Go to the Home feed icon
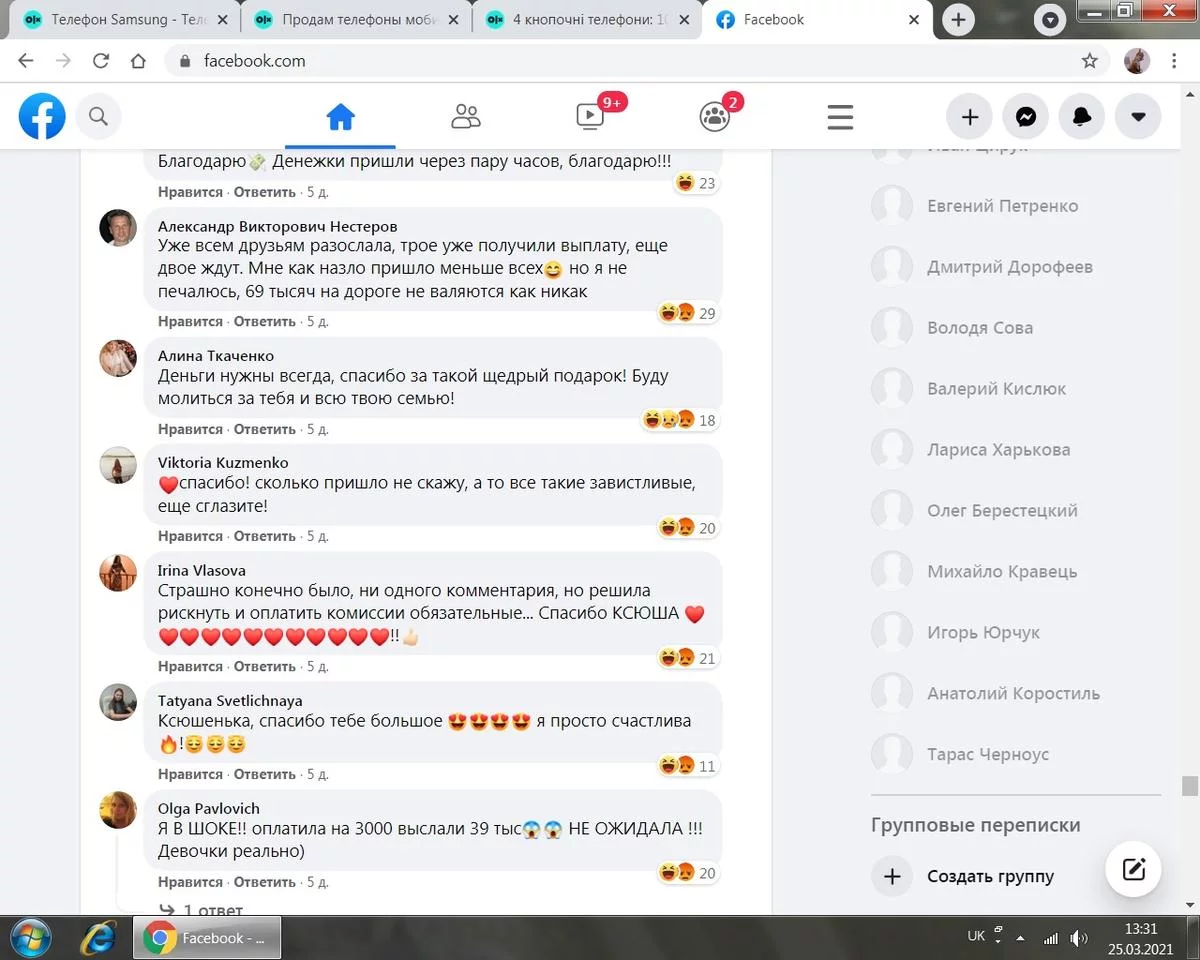Screen dimensions: 1200x960 [x=340, y=117]
